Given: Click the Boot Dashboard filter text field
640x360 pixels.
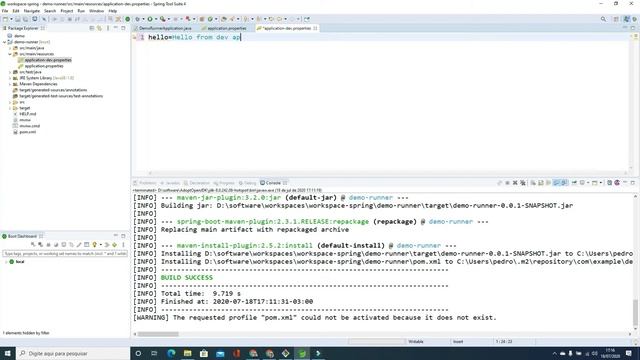Looking at the screenshot, I should (65, 253).
